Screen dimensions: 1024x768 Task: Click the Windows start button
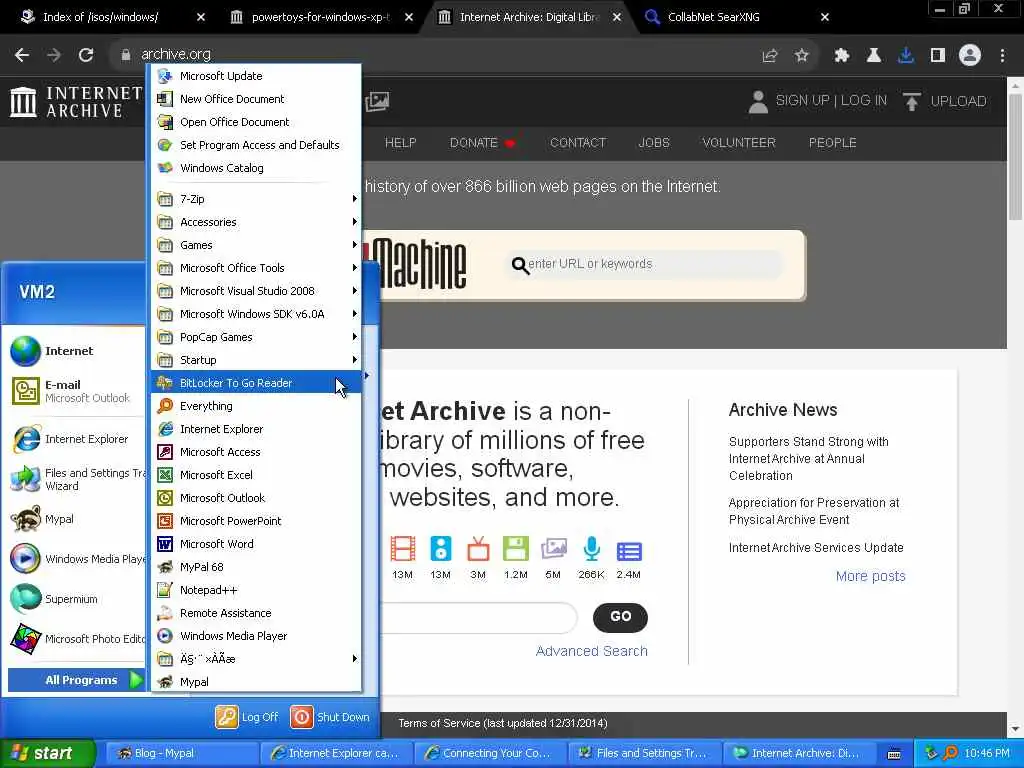point(47,753)
